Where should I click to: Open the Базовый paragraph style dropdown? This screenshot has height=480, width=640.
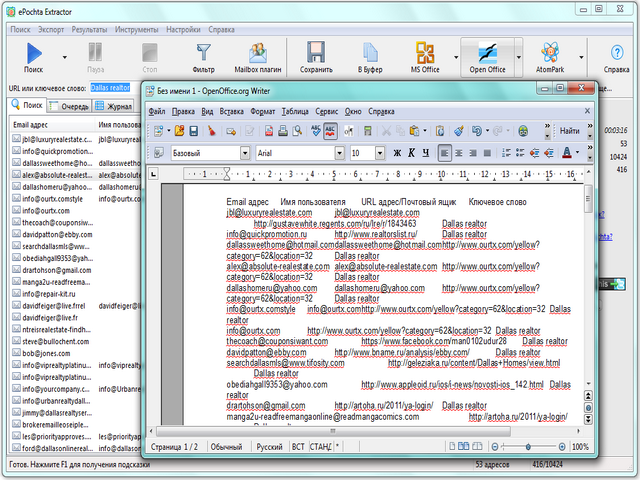click(x=245, y=153)
